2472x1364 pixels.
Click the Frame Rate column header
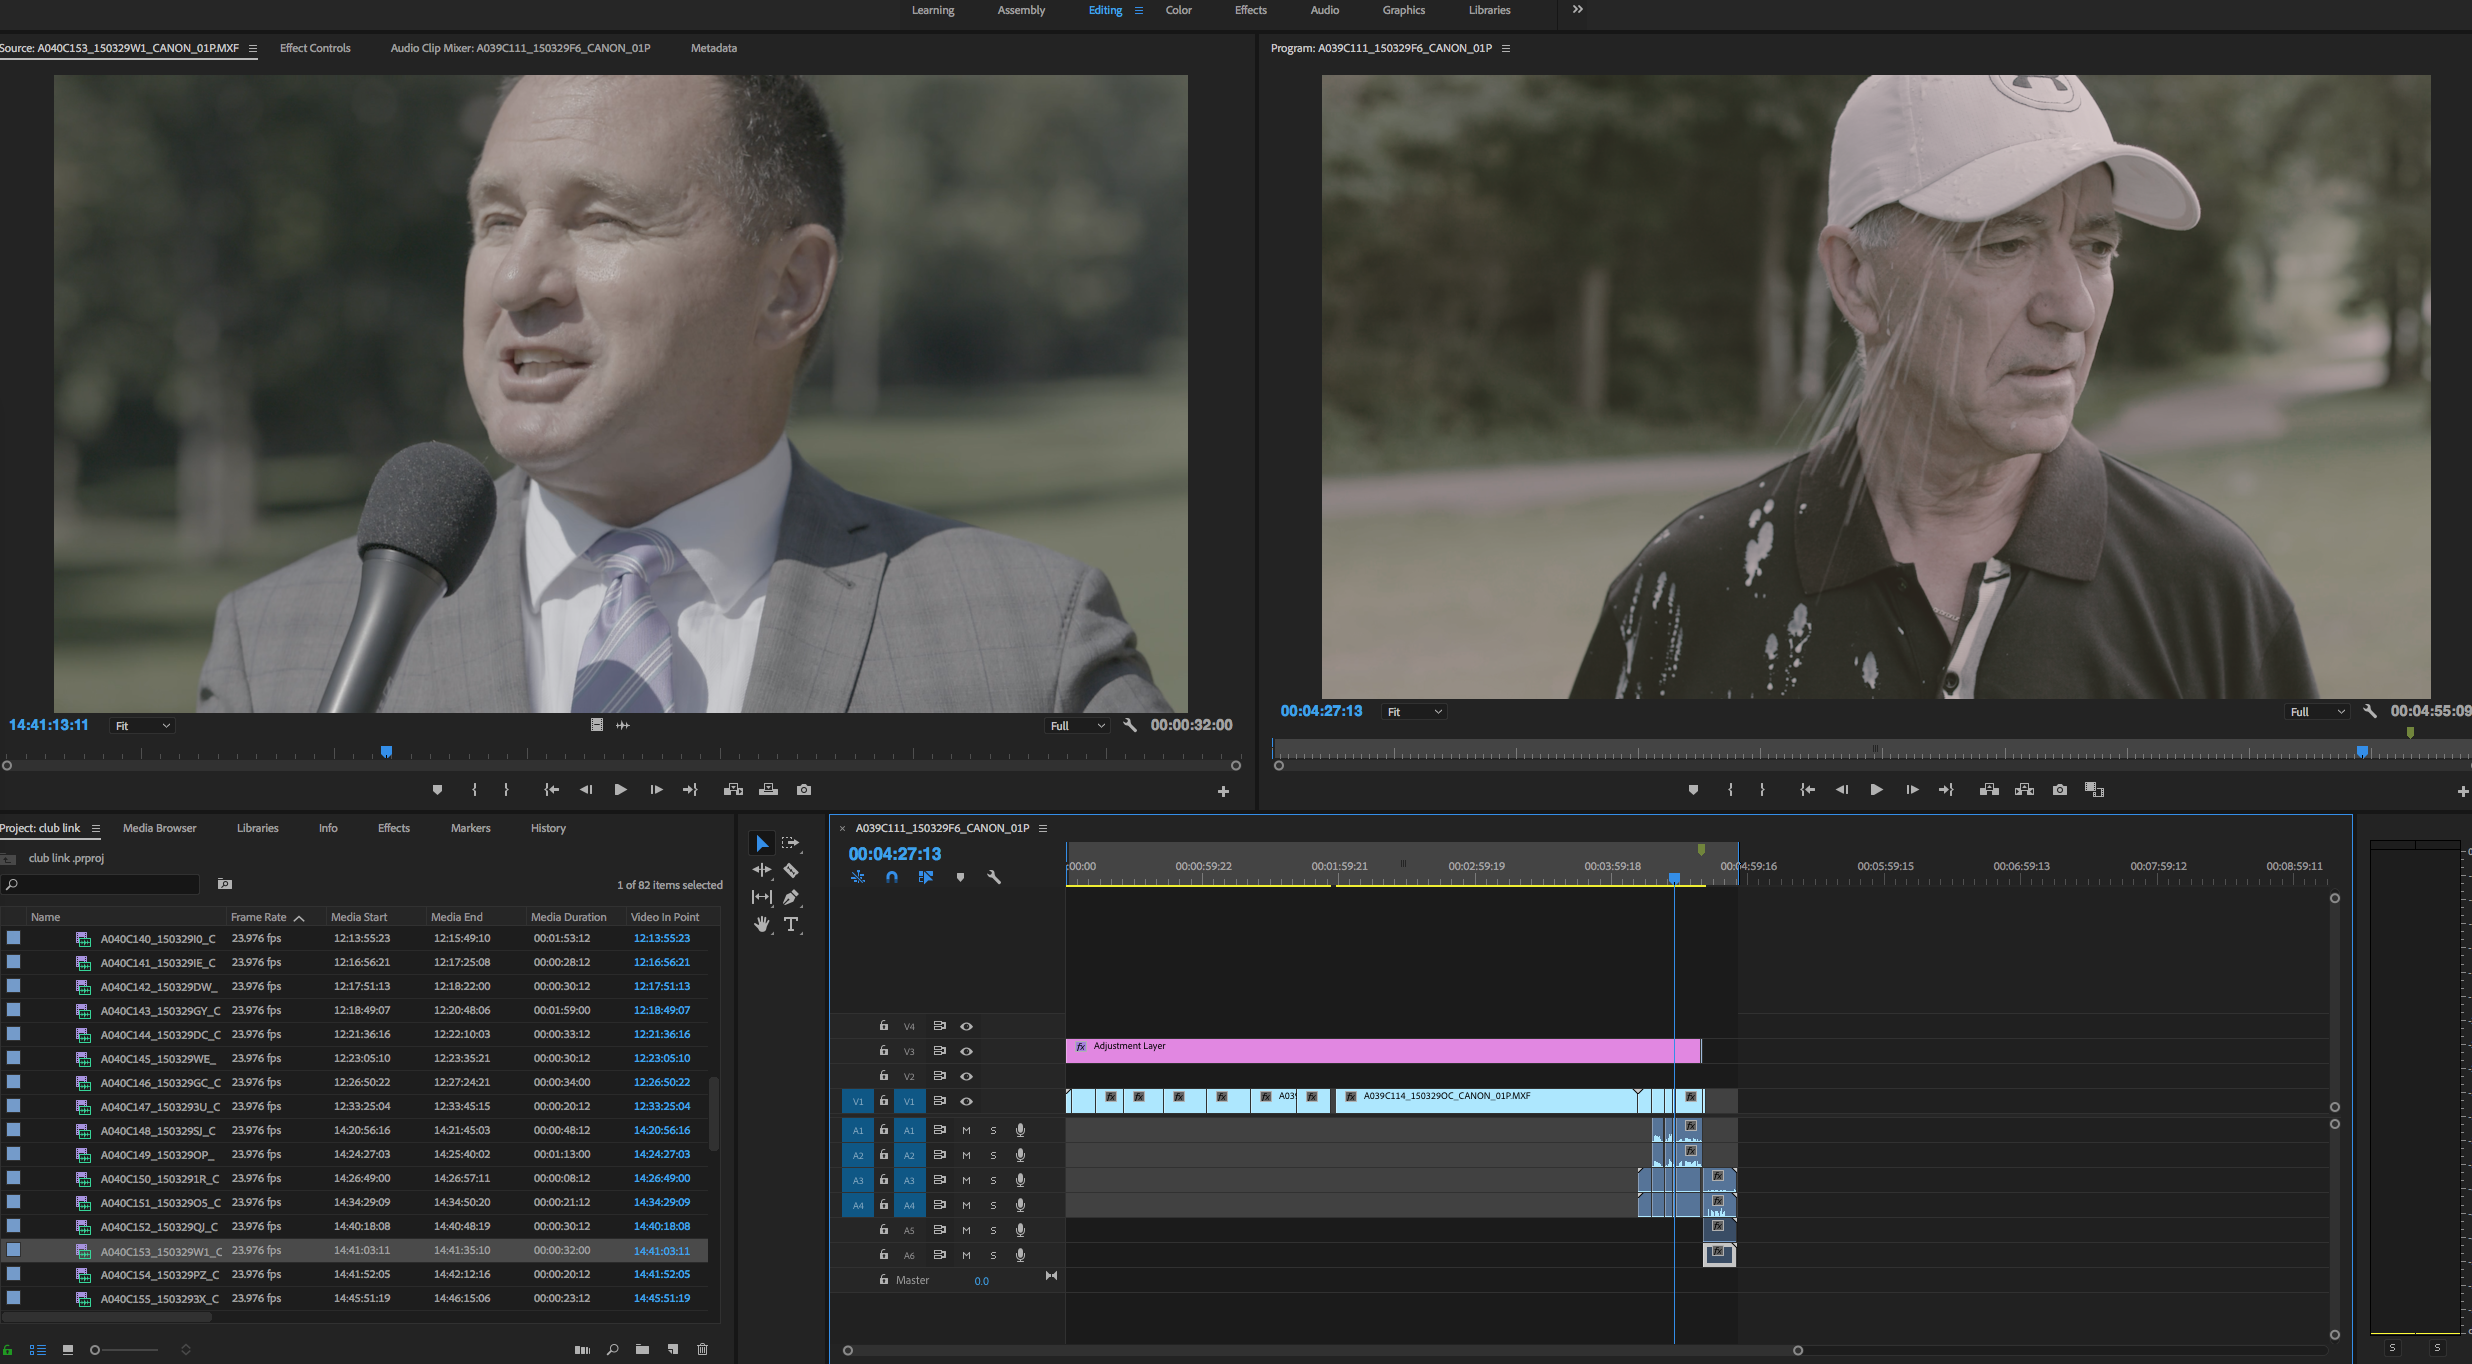pos(259,917)
